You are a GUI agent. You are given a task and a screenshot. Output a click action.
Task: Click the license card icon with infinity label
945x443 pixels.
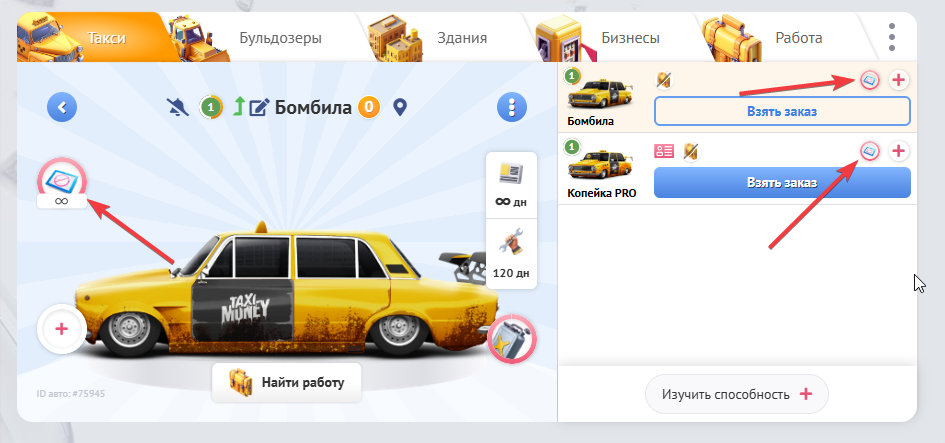point(60,183)
